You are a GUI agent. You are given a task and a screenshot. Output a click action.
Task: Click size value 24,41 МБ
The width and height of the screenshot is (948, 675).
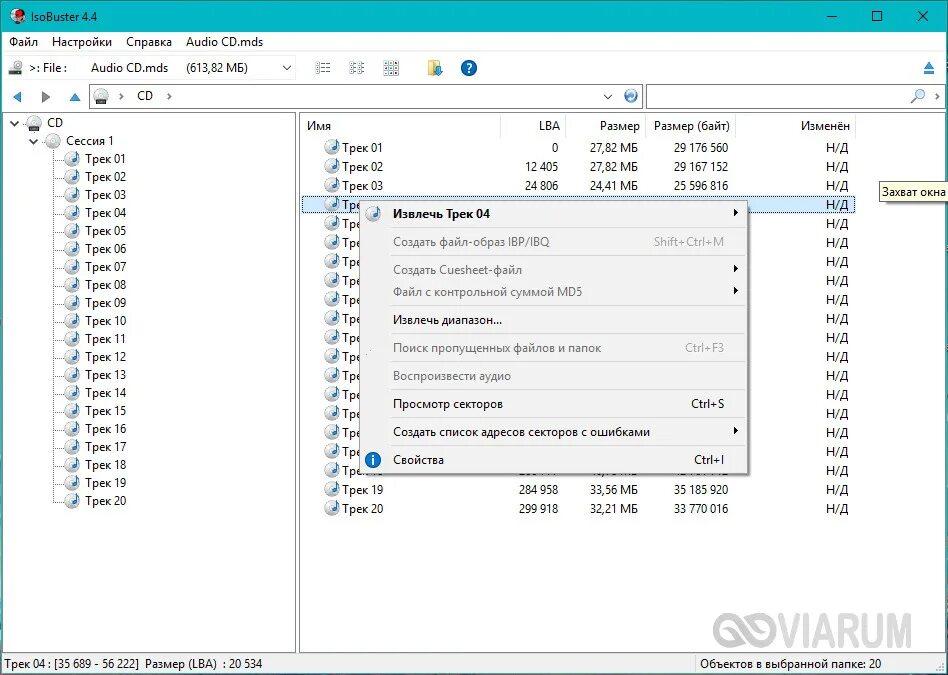614,186
